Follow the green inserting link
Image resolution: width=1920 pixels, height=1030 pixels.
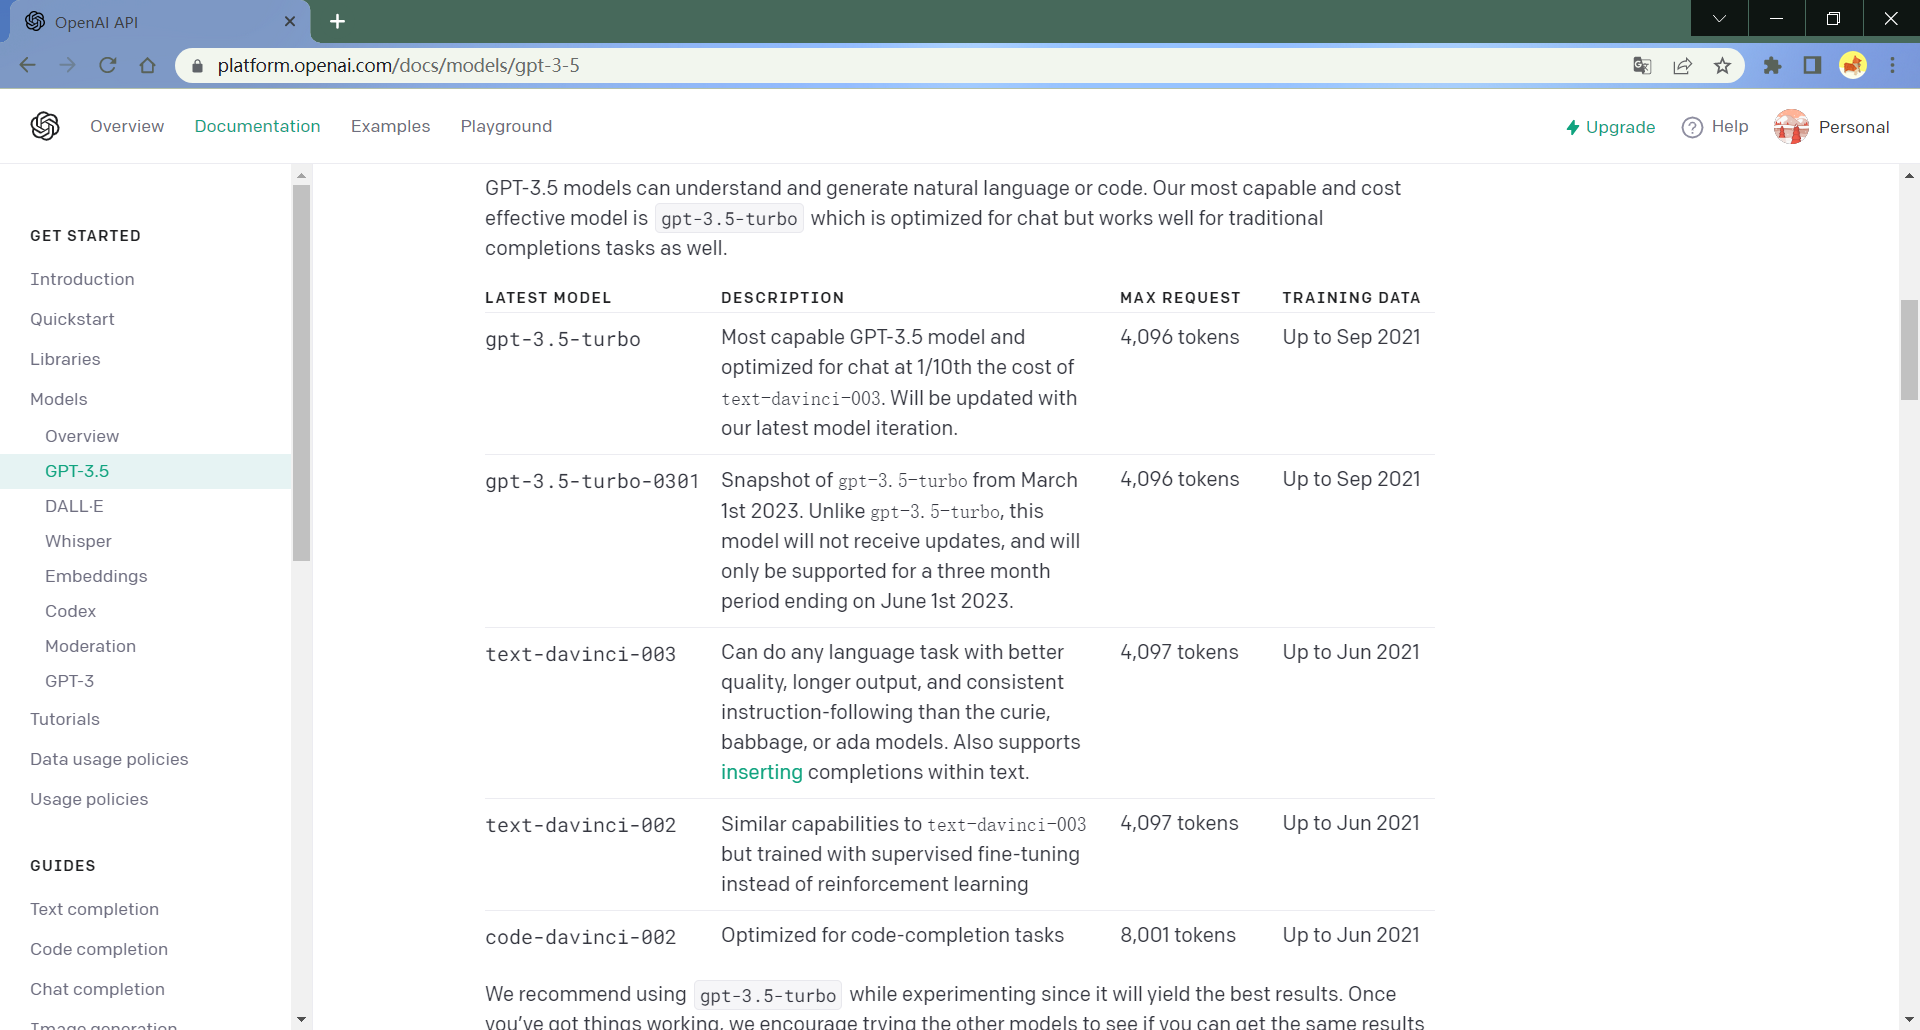[761, 772]
